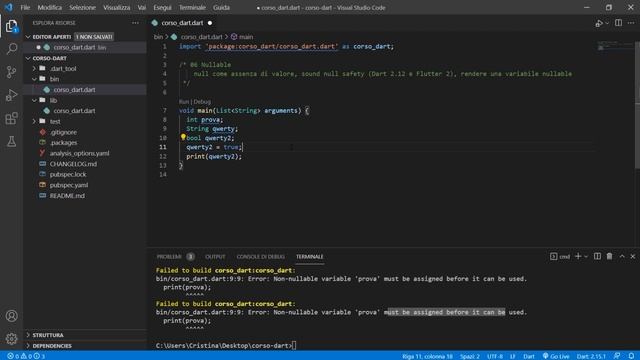
Task: Open the Accounts icon in activity bar
Action: point(11,316)
